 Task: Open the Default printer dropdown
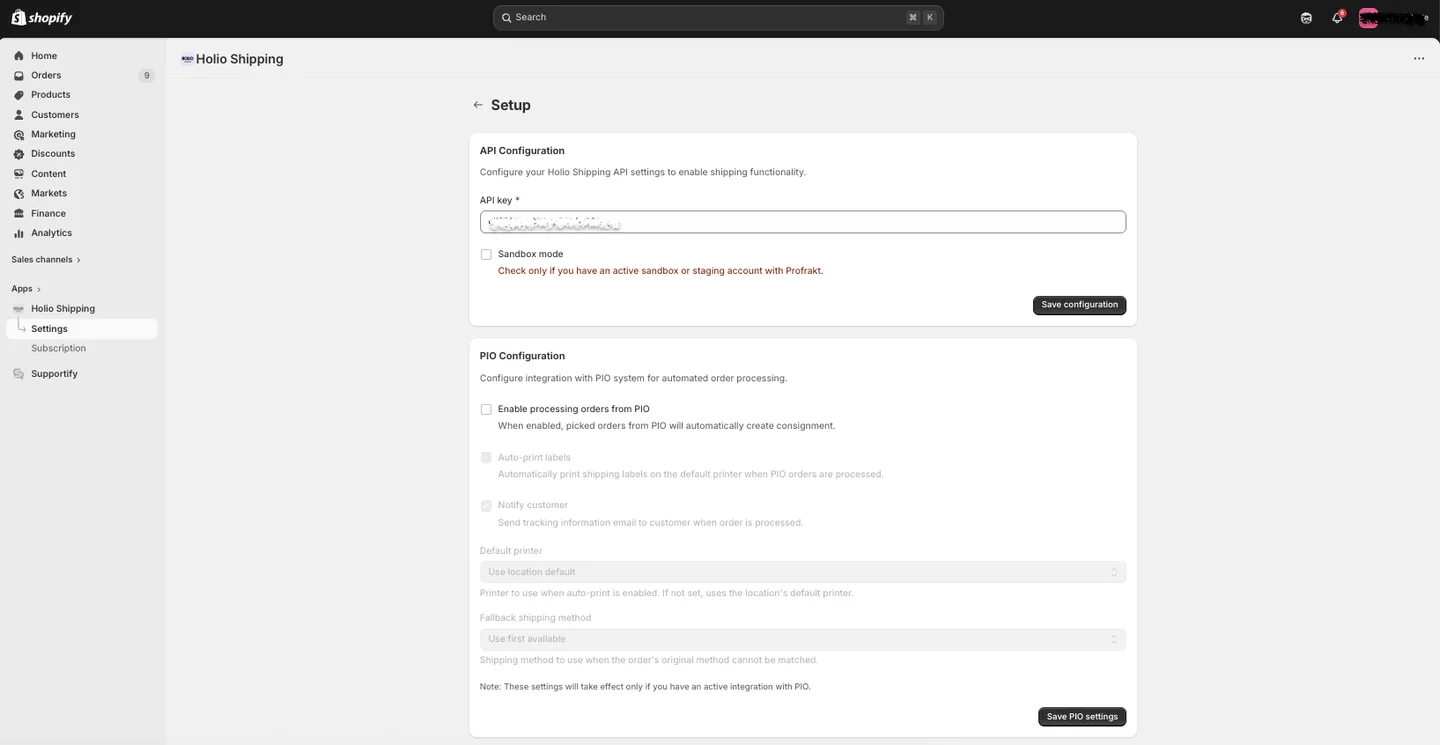803,572
